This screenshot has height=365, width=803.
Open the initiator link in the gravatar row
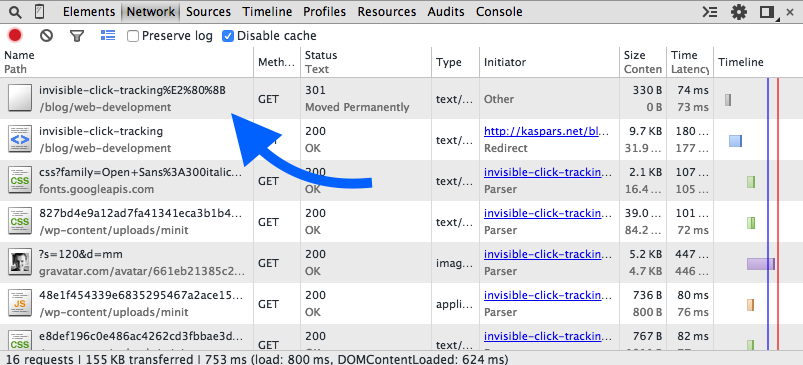547,254
